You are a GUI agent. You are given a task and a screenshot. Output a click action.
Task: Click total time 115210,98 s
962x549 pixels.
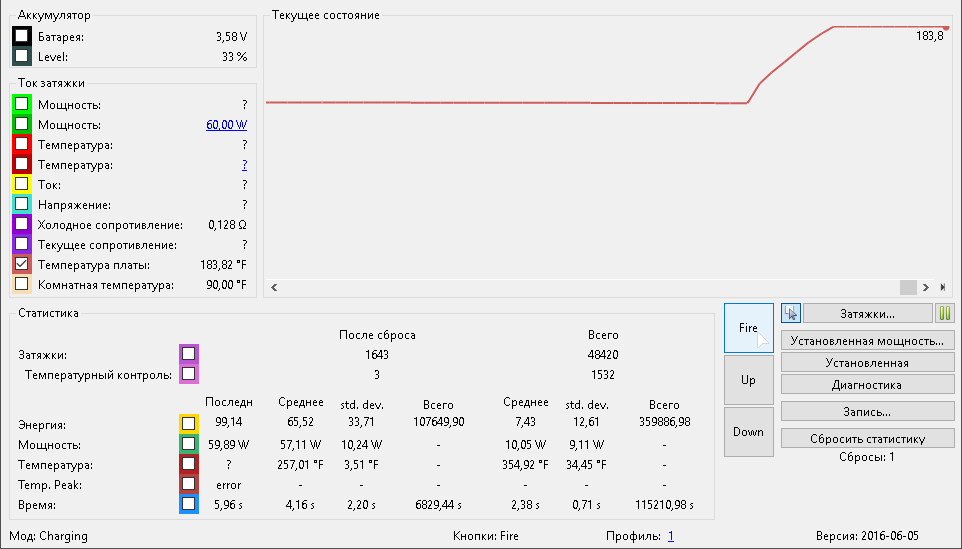tap(664, 505)
